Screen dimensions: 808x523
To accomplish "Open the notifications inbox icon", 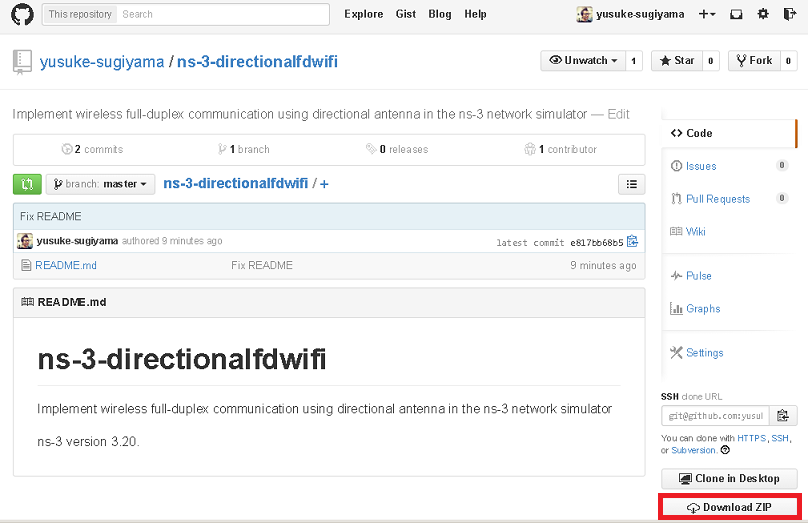I will click(736, 14).
